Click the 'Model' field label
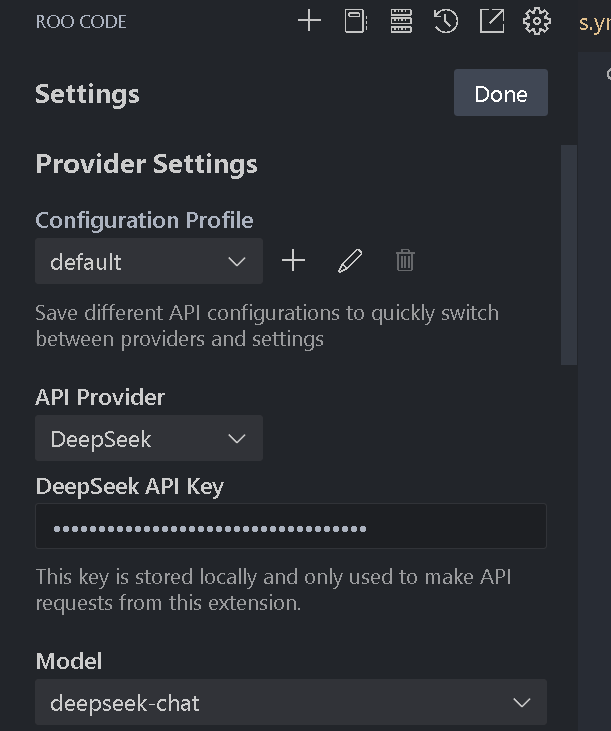This screenshot has width=611, height=731. 69,661
